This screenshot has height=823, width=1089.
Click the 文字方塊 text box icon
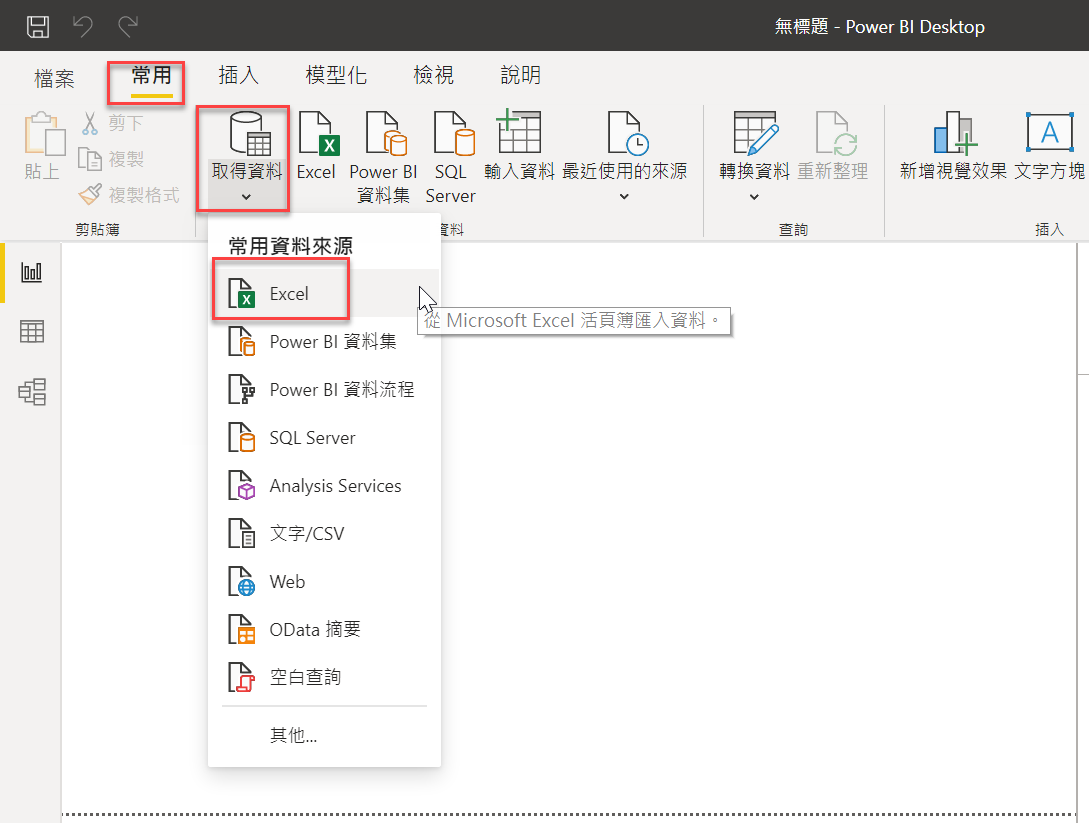coord(1050,132)
